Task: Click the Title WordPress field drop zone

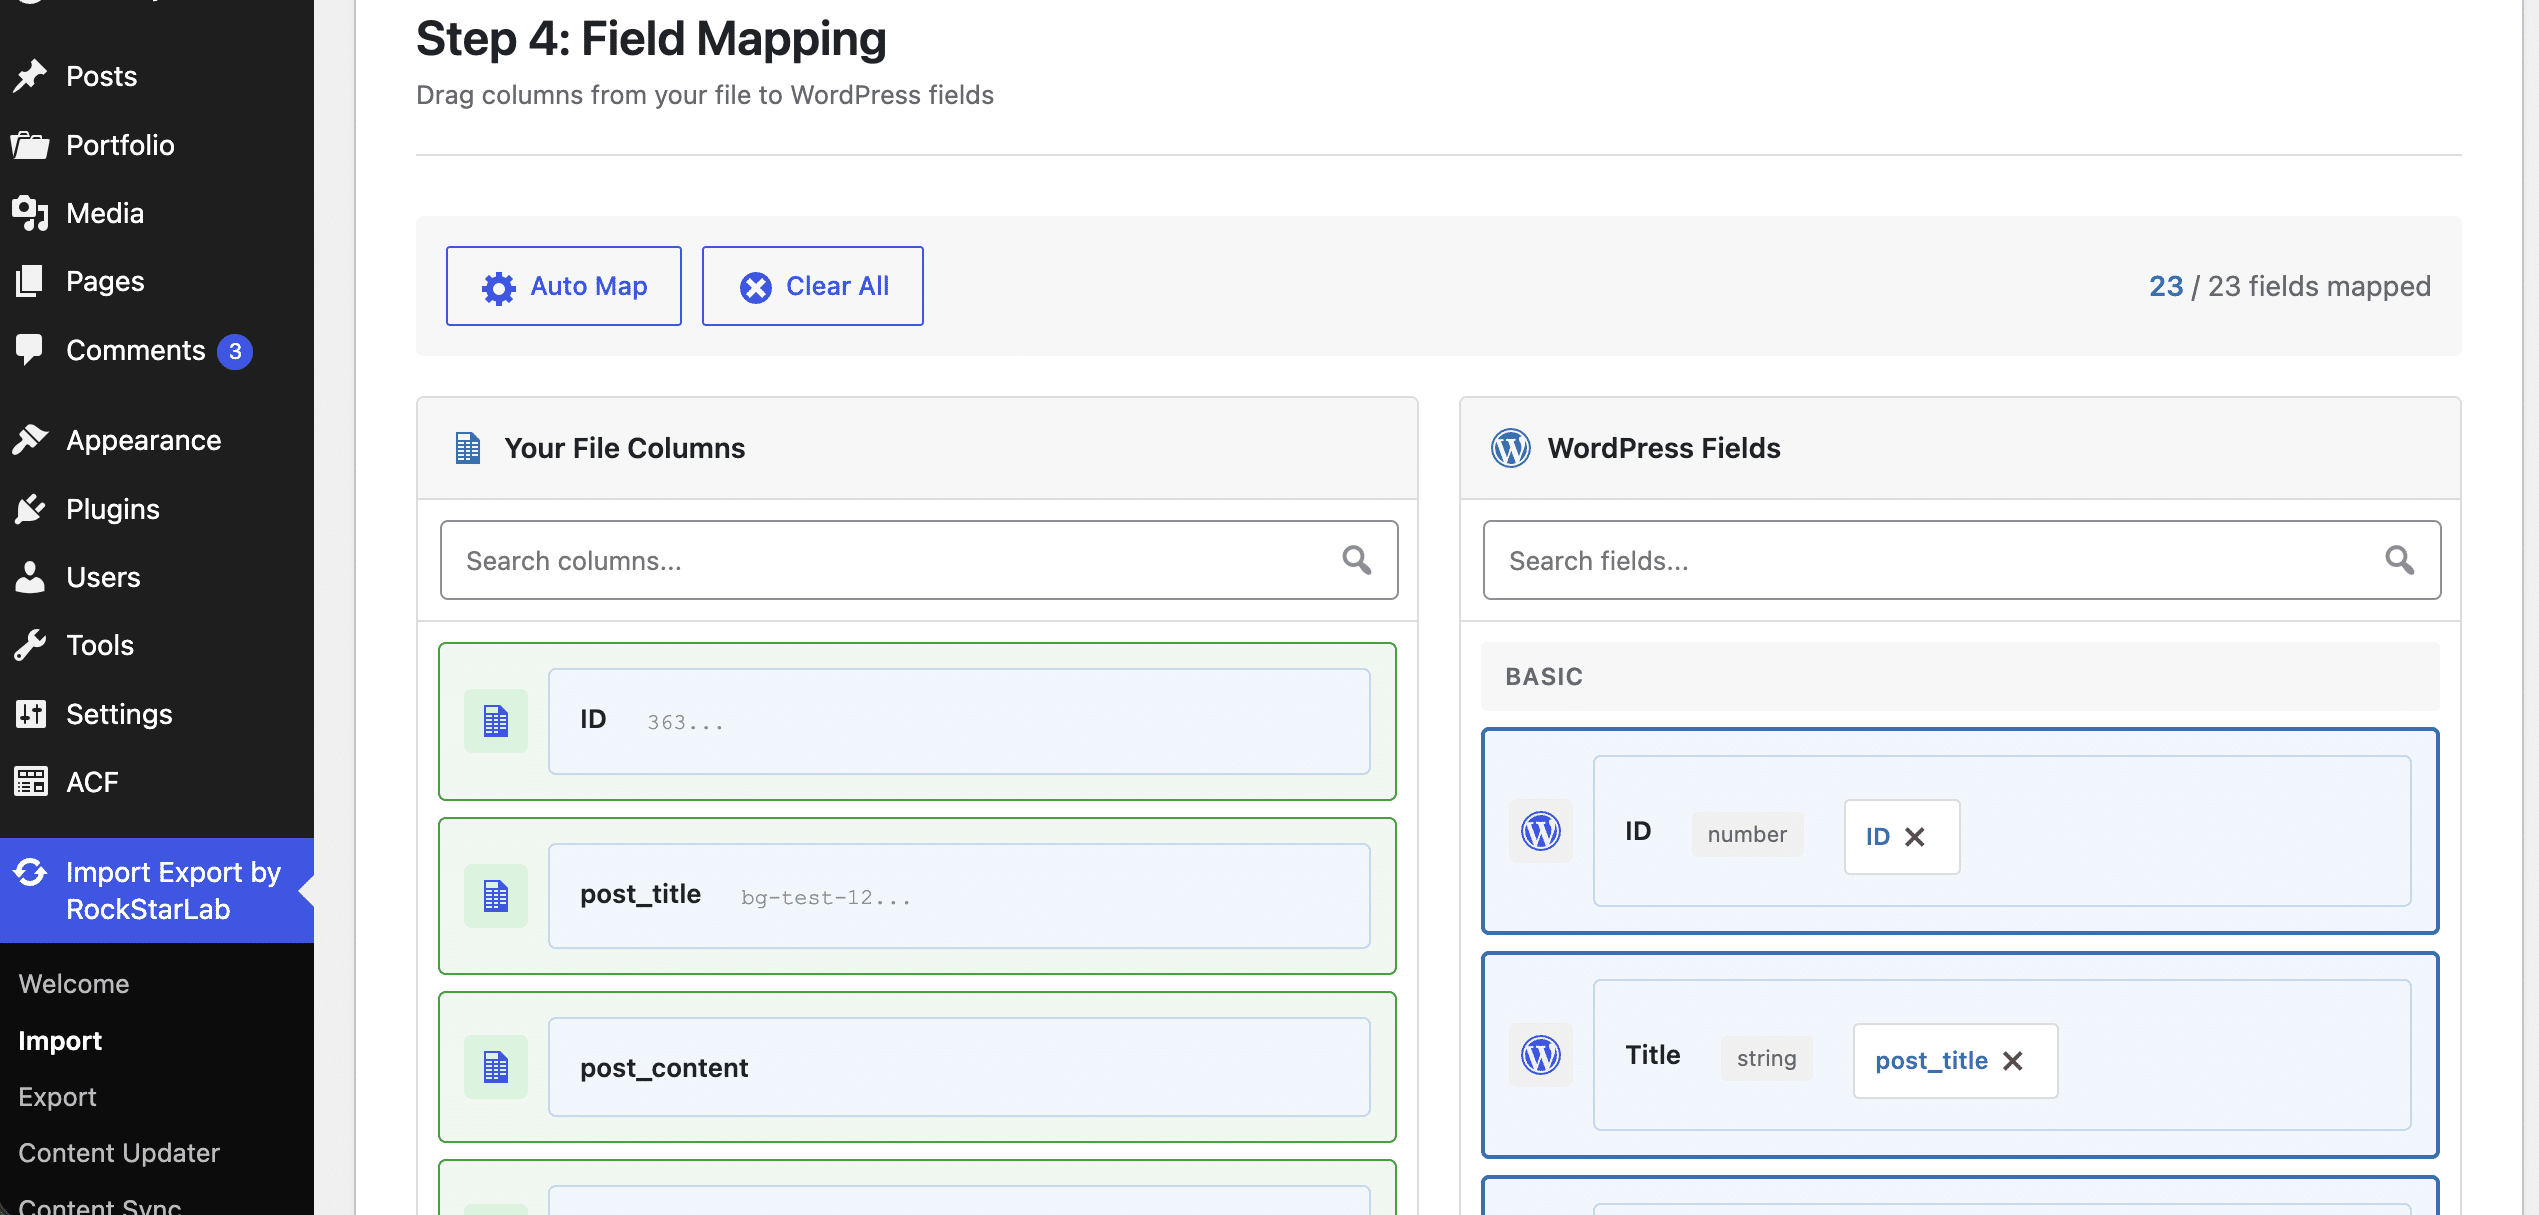Action: [1960, 1055]
